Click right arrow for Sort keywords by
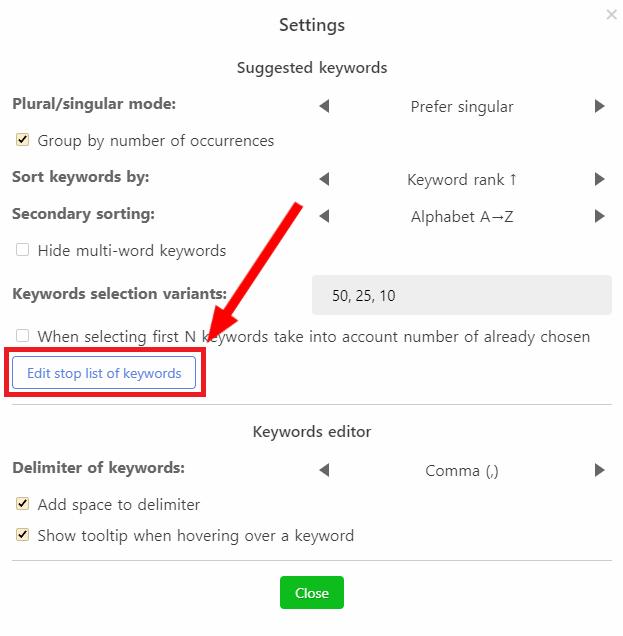623x636 pixels. coord(599,179)
